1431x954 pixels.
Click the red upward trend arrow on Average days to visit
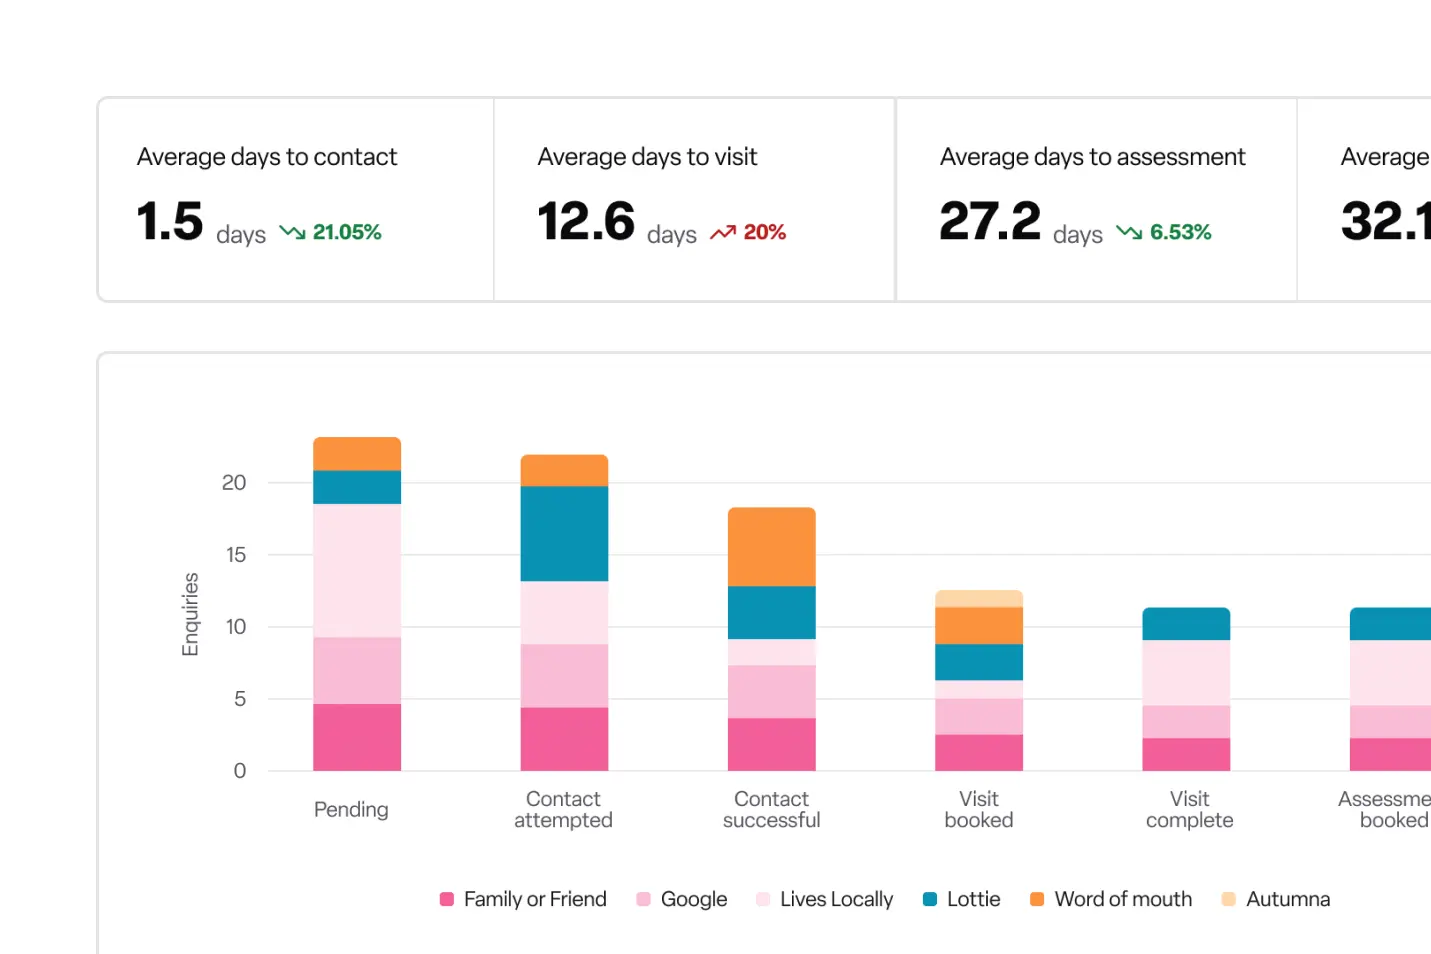723,231
